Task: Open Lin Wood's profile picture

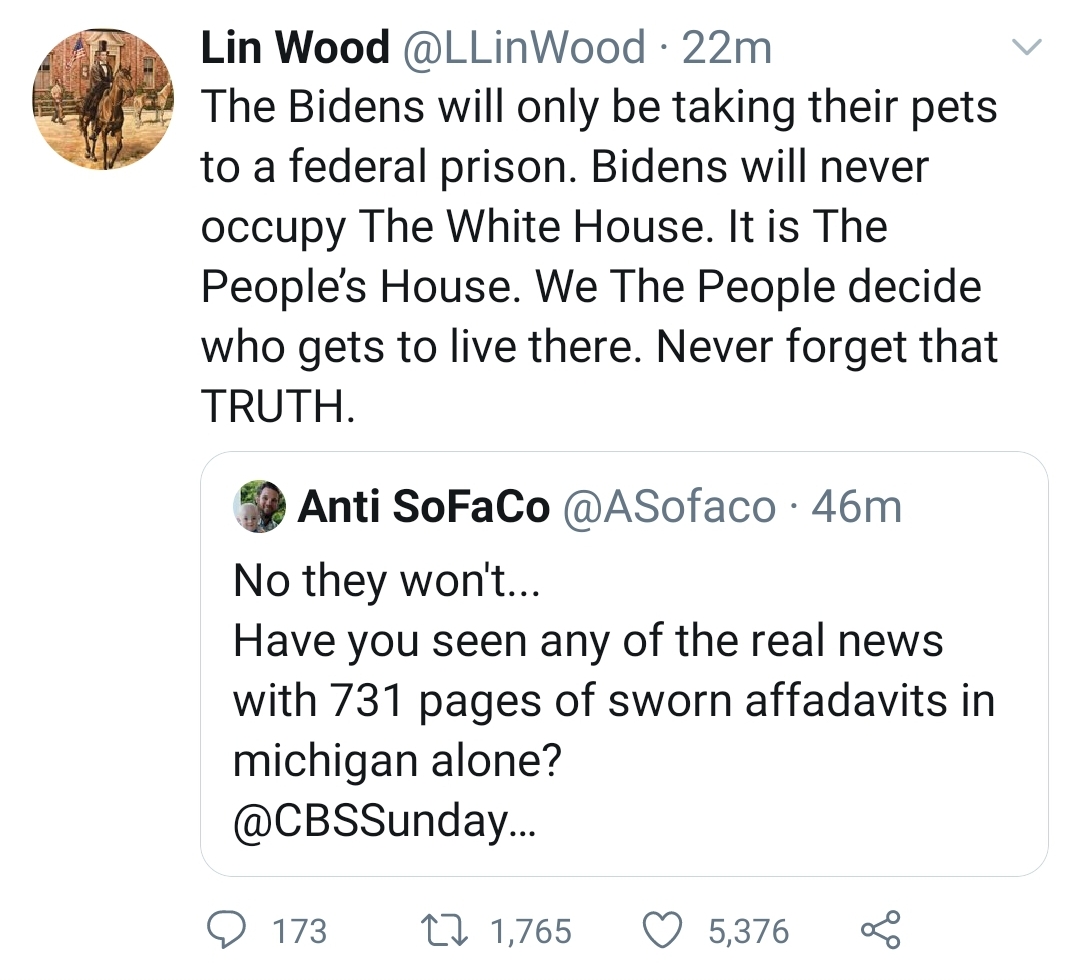Action: (104, 99)
